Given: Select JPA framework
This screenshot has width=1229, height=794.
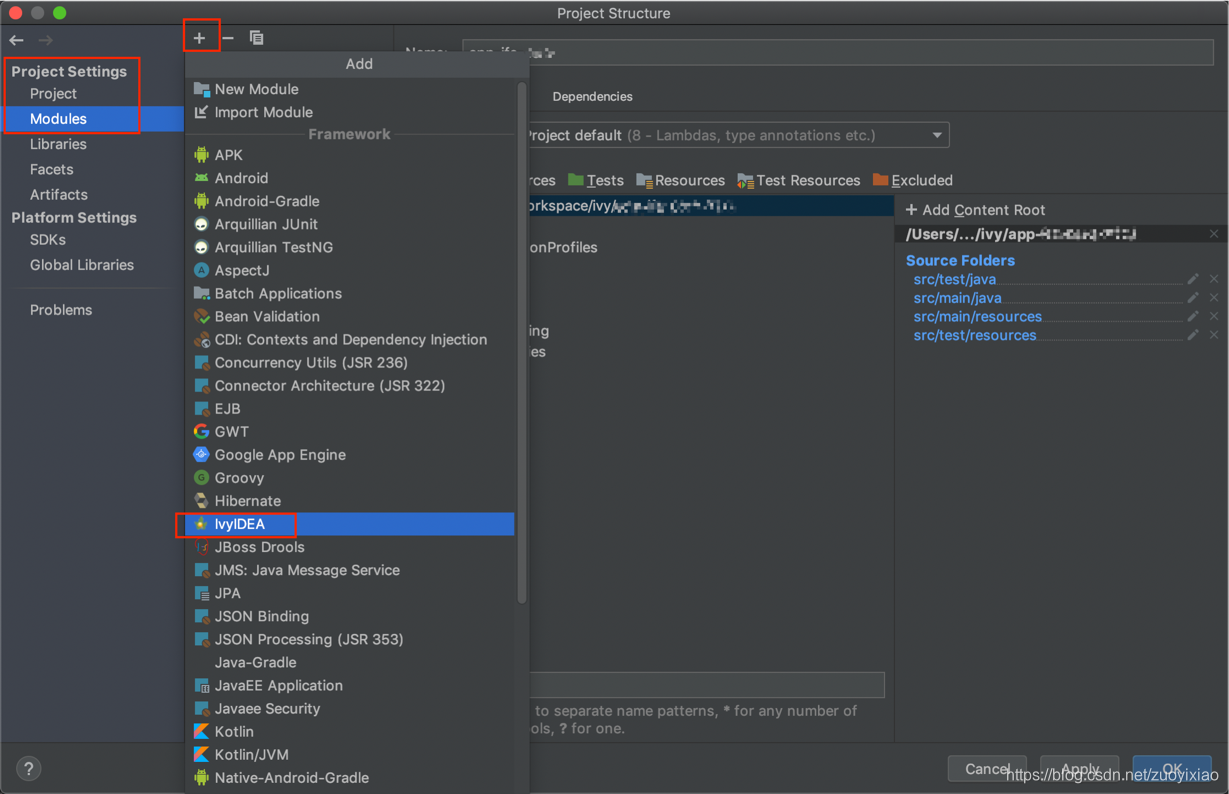Looking at the screenshot, I should coord(350,593).
